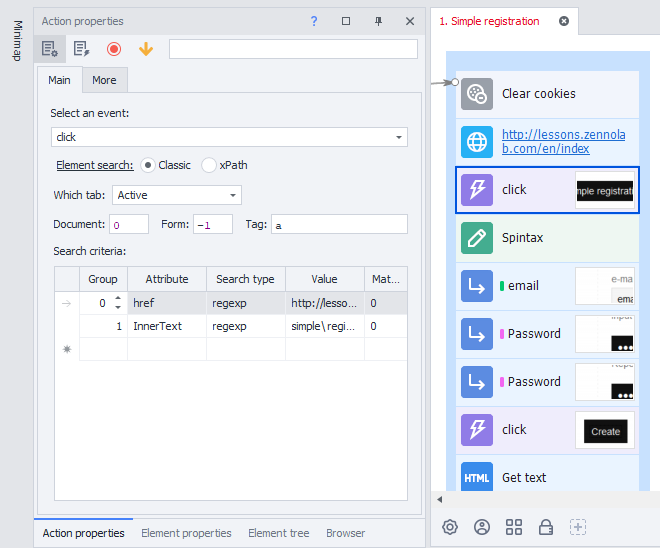The width and height of the screenshot is (660, 548).
Task: Click the Create button thumbnail
Action: point(606,431)
